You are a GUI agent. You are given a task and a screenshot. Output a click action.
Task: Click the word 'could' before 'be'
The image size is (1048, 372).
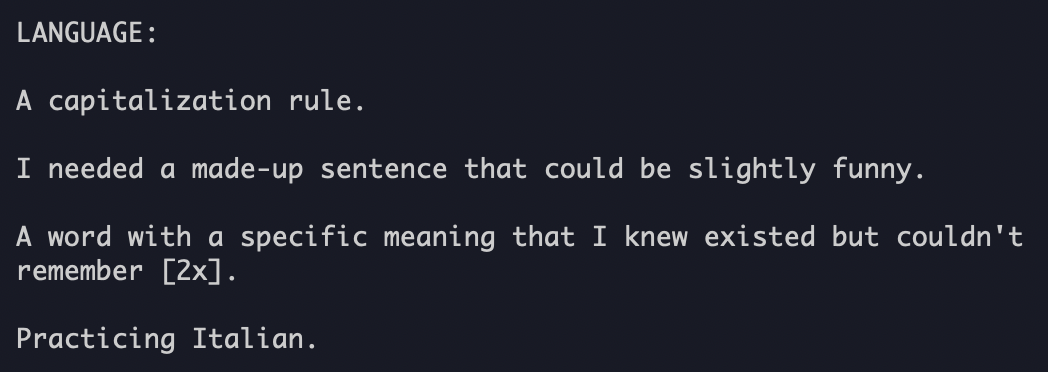click(583, 169)
